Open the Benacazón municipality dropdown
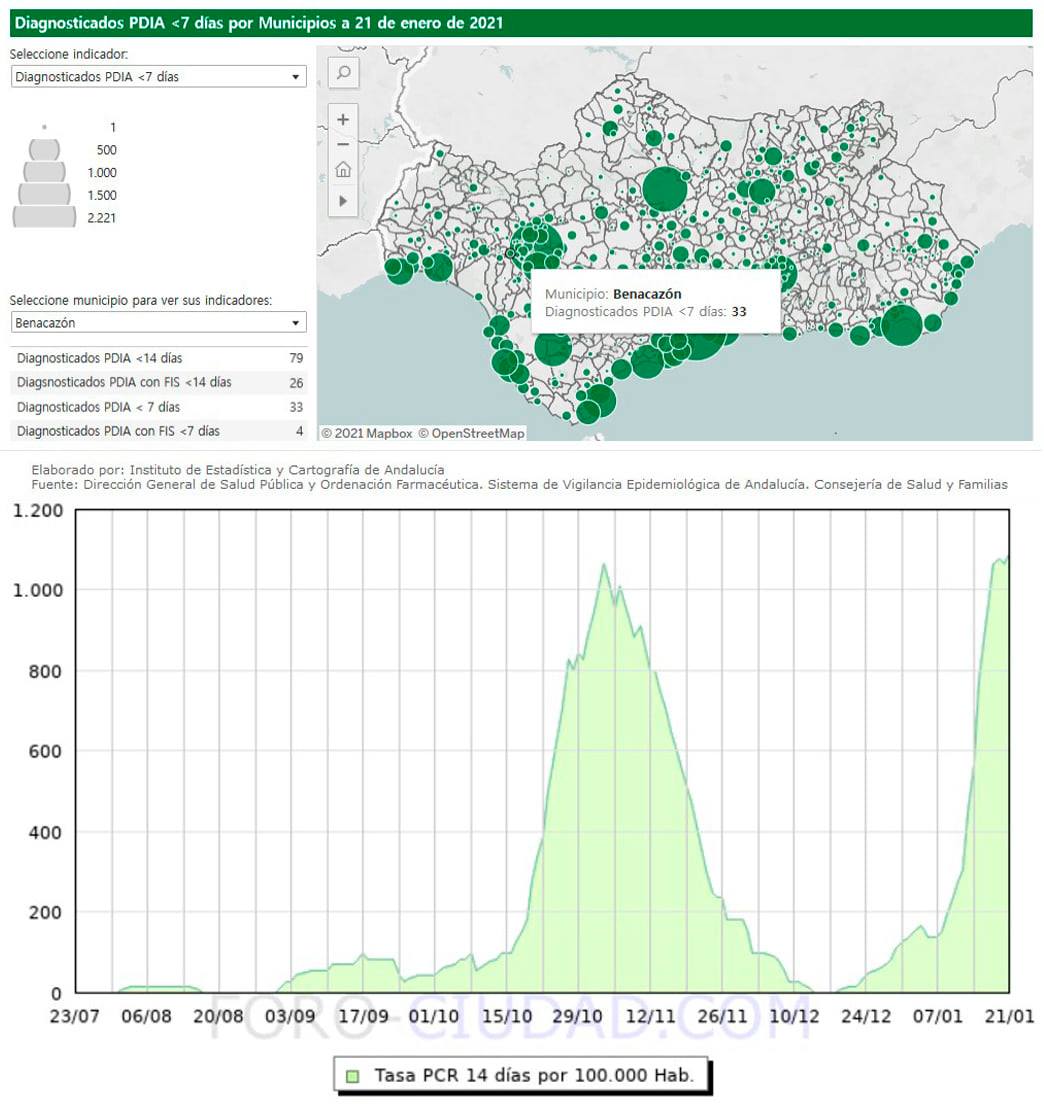 (x=158, y=323)
